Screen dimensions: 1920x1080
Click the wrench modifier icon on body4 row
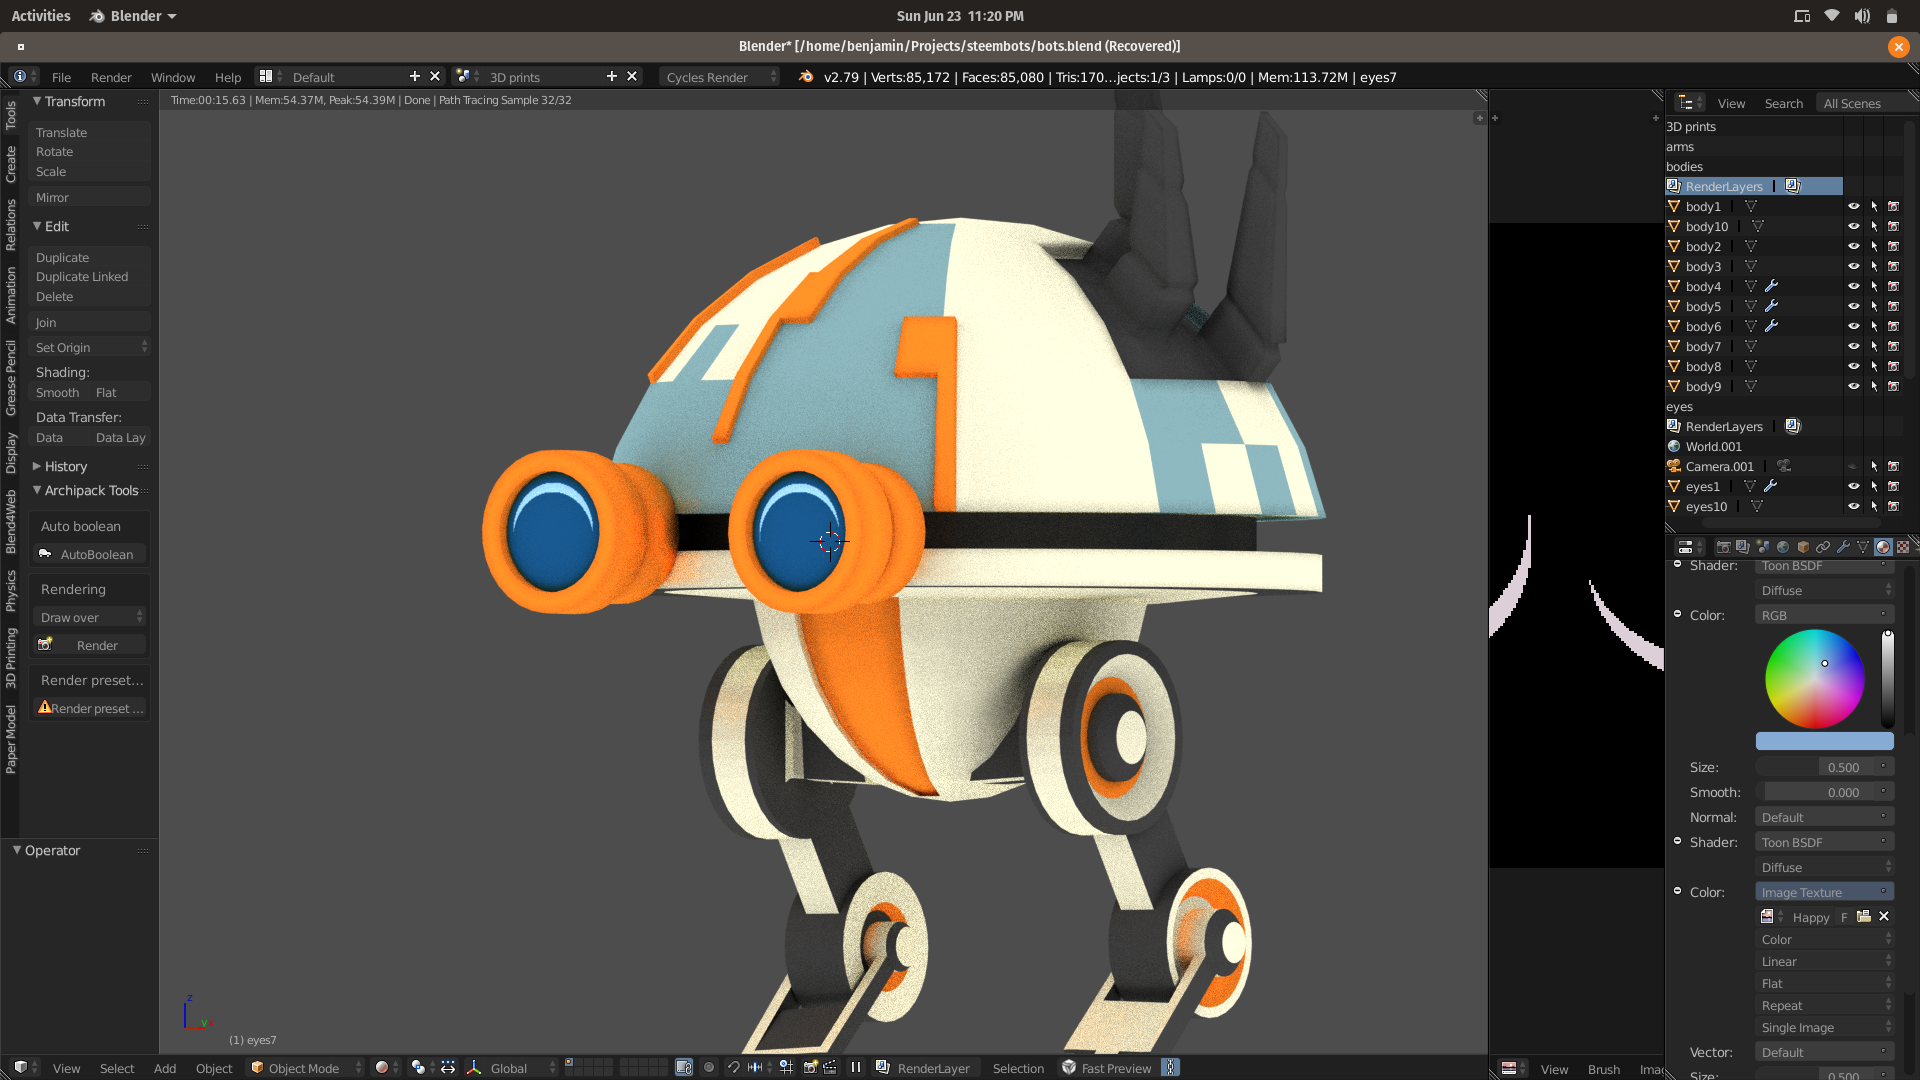click(1771, 286)
